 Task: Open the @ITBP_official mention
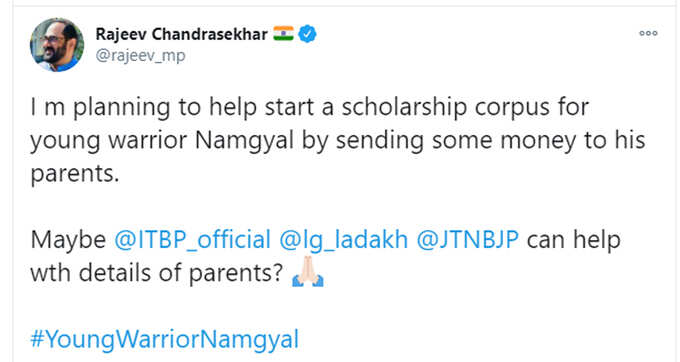193,240
